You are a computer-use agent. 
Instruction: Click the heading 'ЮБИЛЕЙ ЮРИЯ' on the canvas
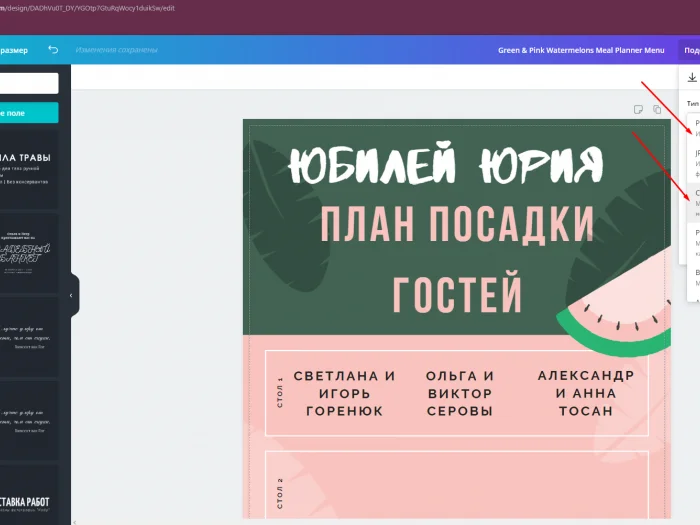(445, 162)
